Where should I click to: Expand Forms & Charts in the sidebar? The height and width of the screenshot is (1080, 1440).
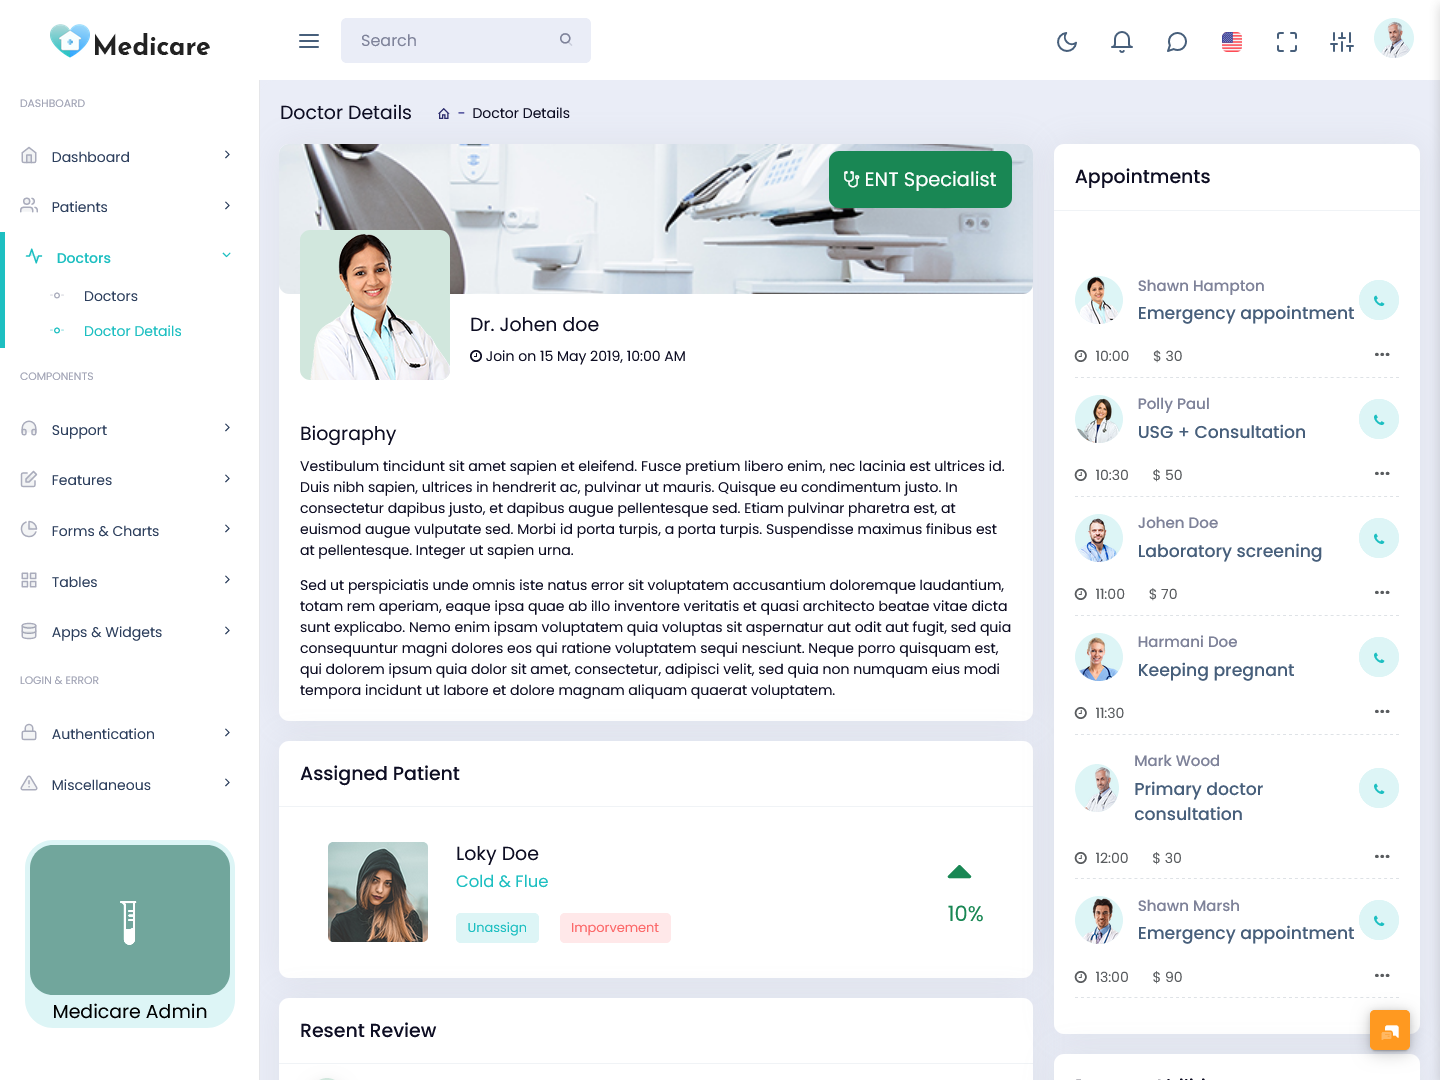(126, 531)
